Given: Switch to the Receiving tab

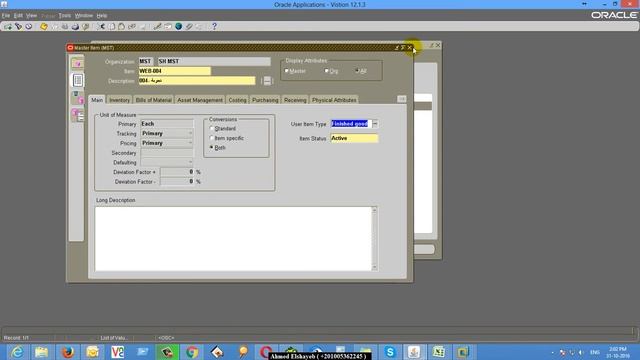Looking at the screenshot, I should click(x=295, y=100).
